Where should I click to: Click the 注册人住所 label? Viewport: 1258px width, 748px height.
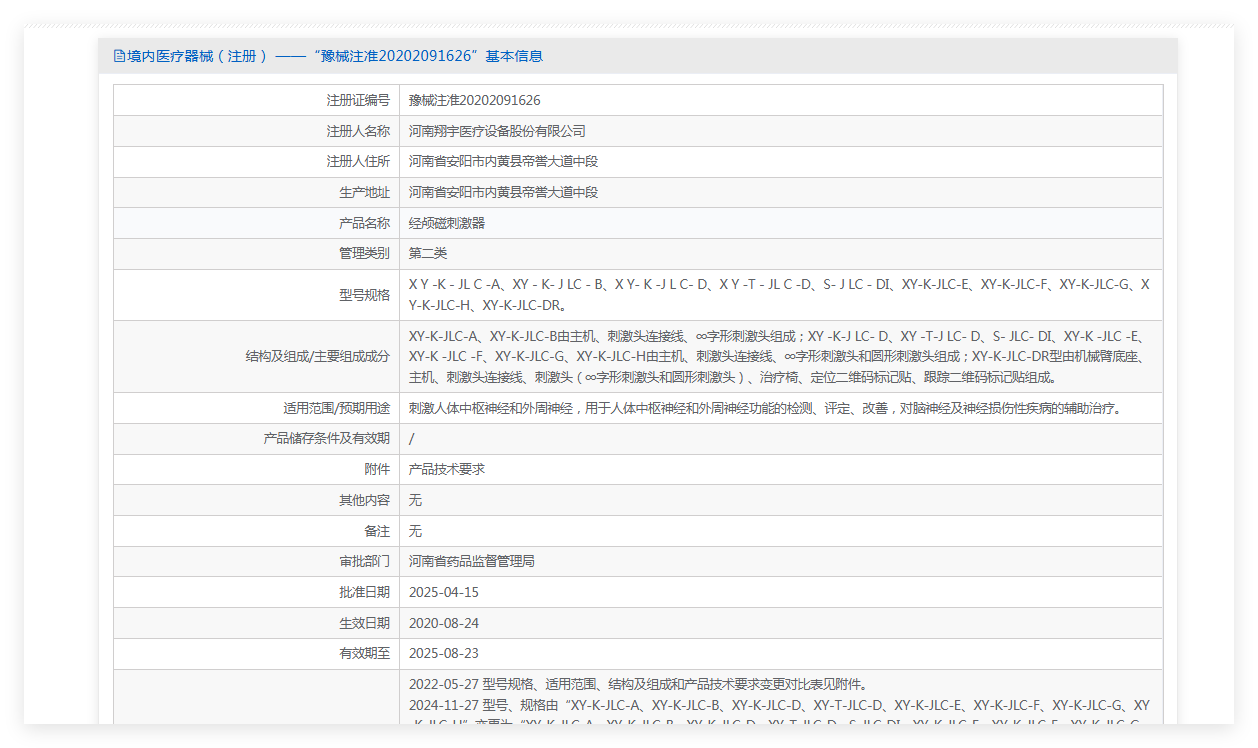(x=358, y=161)
